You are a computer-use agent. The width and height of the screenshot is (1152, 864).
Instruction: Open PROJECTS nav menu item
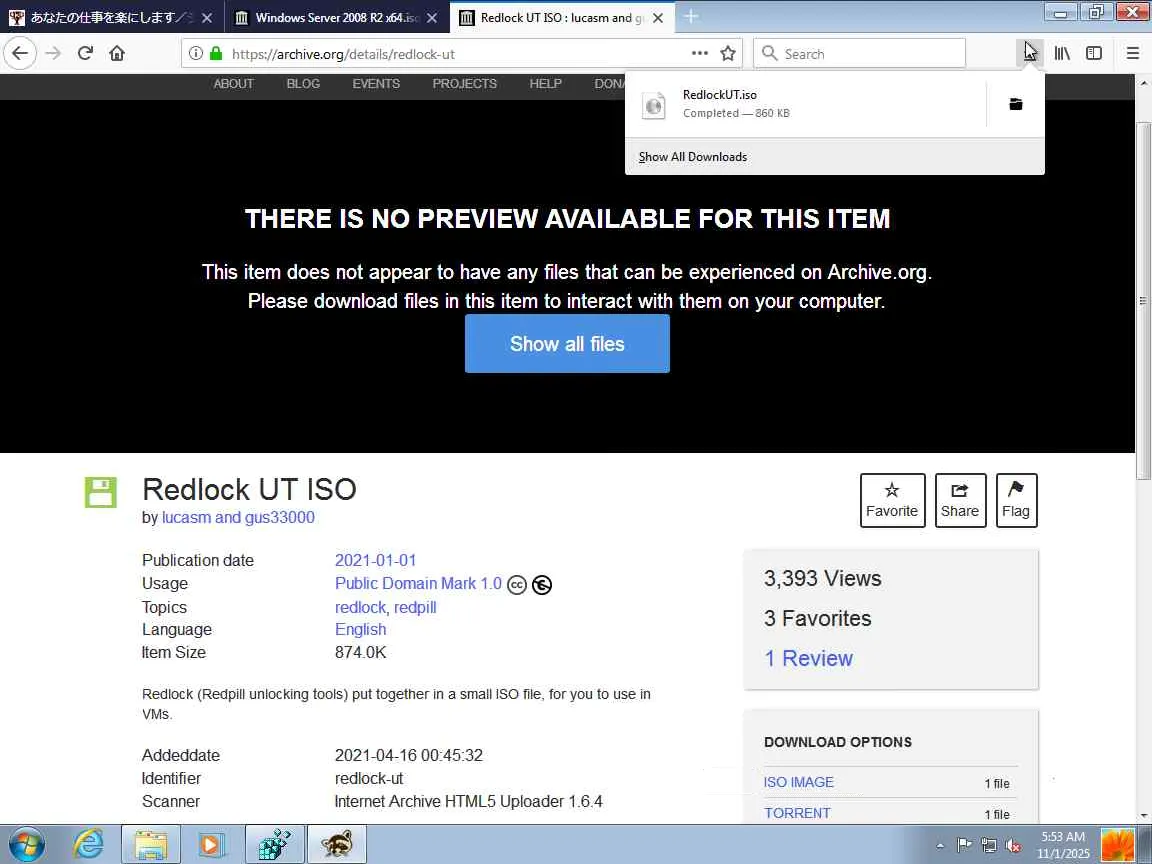click(464, 84)
